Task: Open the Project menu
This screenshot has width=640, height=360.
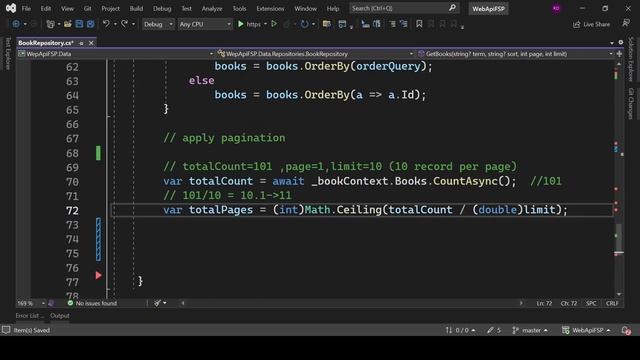Action: click(110, 9)
